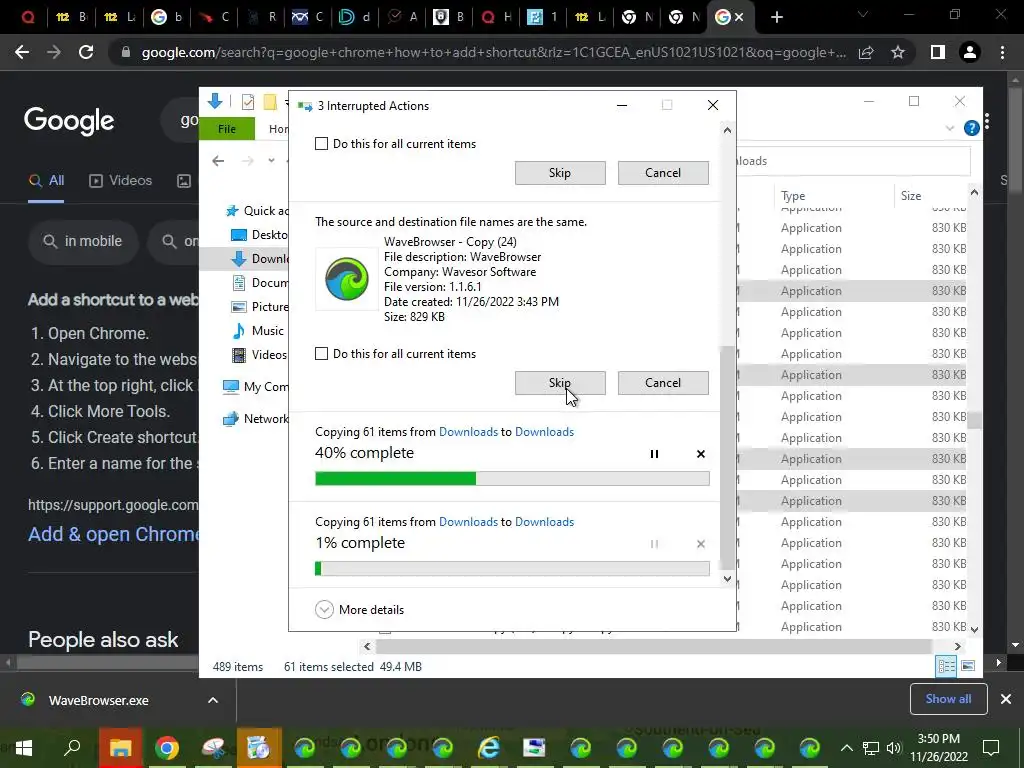Switch Explorer to details view icon

[946, 666]
